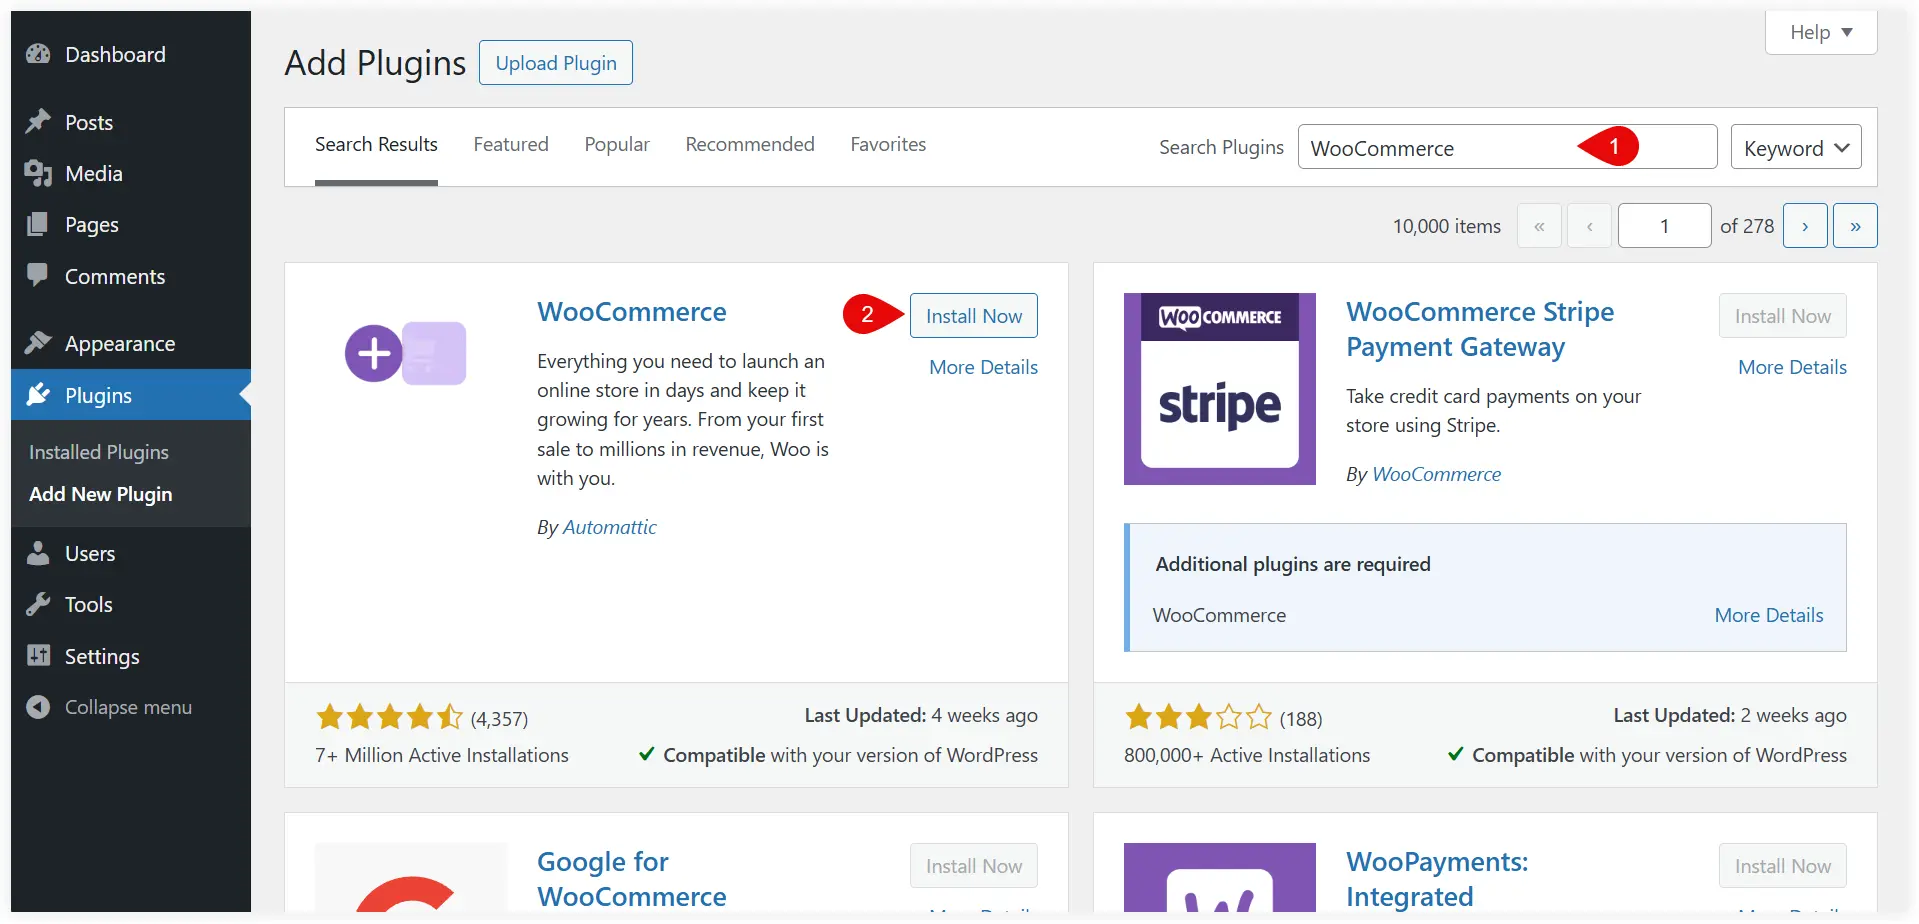Switch to the Featured tab
The height and width of the screenshot is (924, 1919).
point(511,145)
